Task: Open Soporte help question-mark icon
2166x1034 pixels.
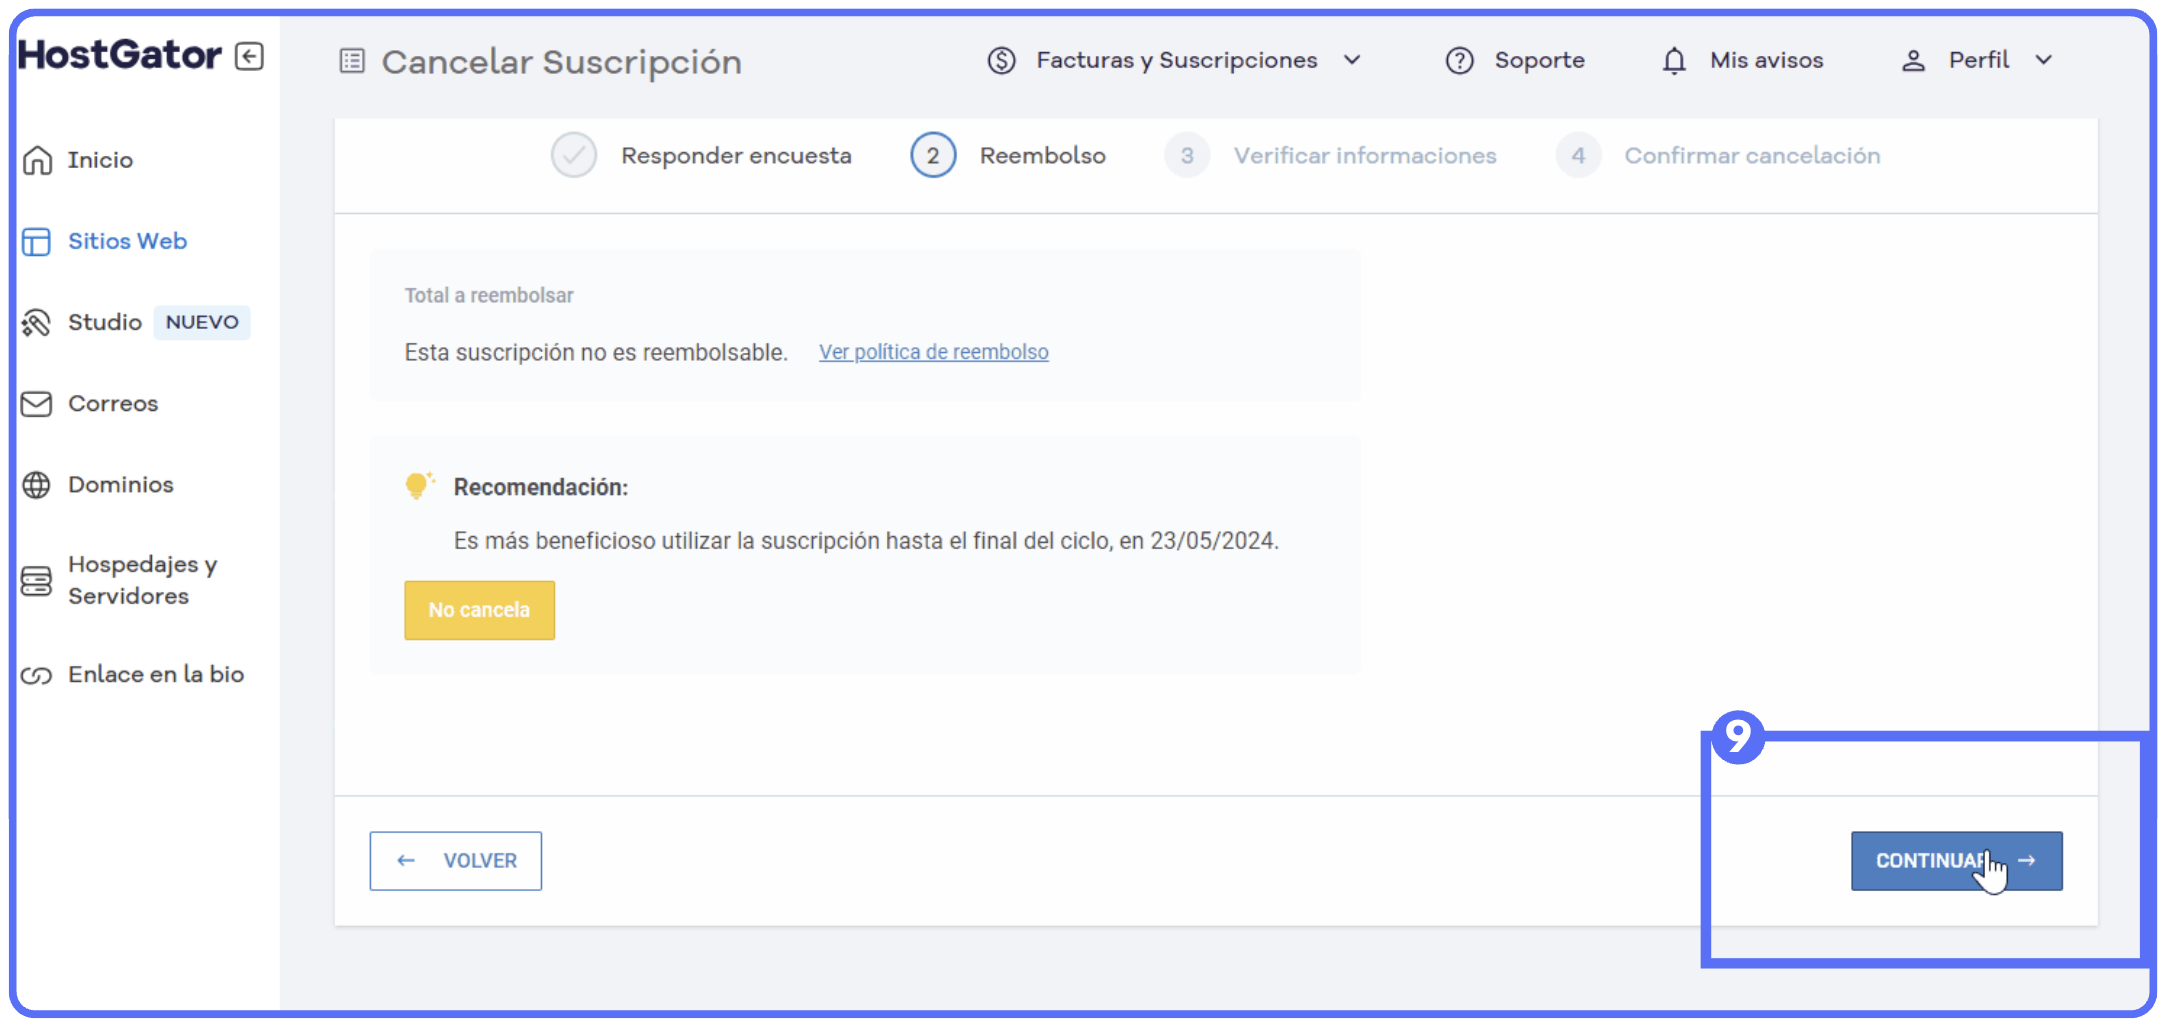Action: pyautogui.click(x=1459, y=61)
